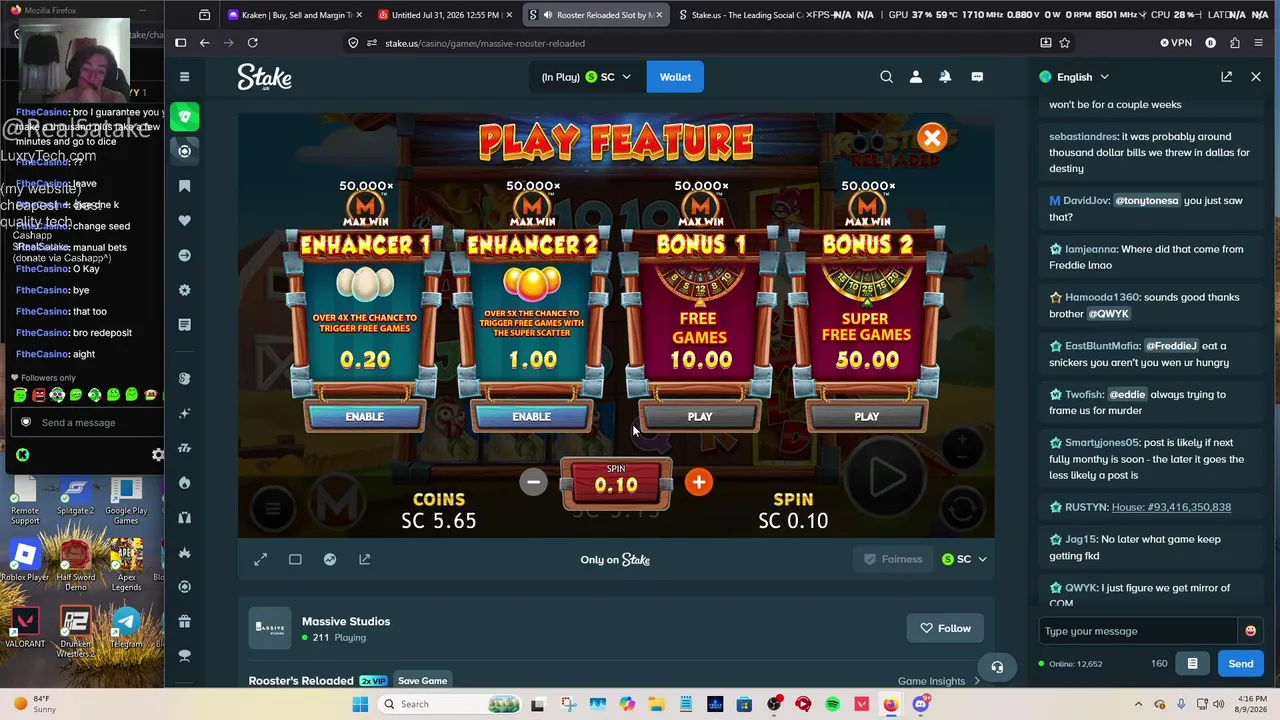Viewport: 1280px width, 720px height.
Task: Select the green shield sidebar icon
Action: click(184, 117)
